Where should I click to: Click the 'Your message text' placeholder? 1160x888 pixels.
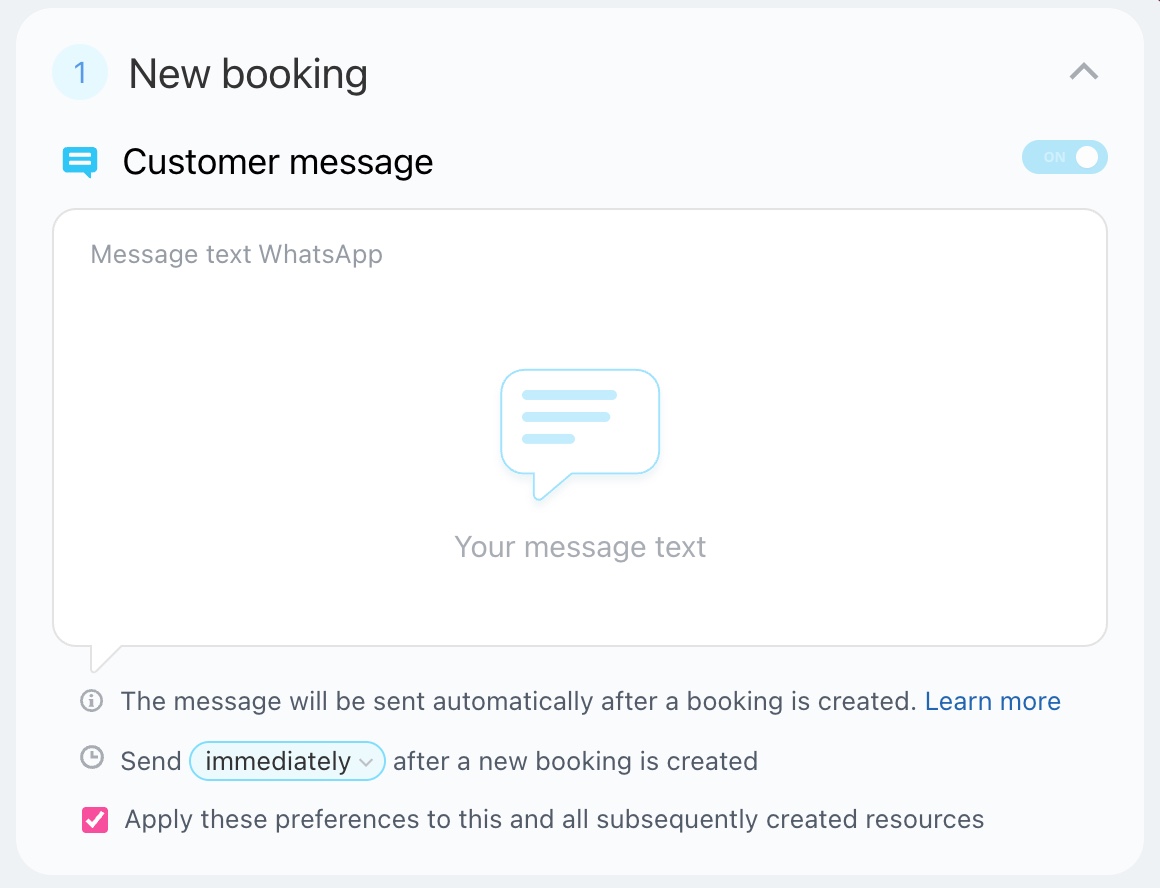pos(580,547)
